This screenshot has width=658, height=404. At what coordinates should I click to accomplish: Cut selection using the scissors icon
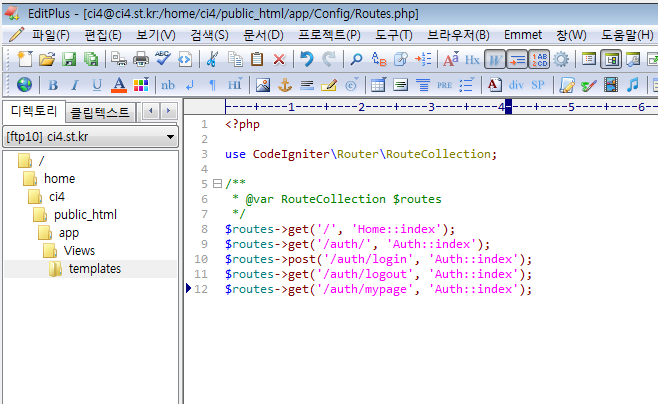pyautogui.click(x=212, y=59)
